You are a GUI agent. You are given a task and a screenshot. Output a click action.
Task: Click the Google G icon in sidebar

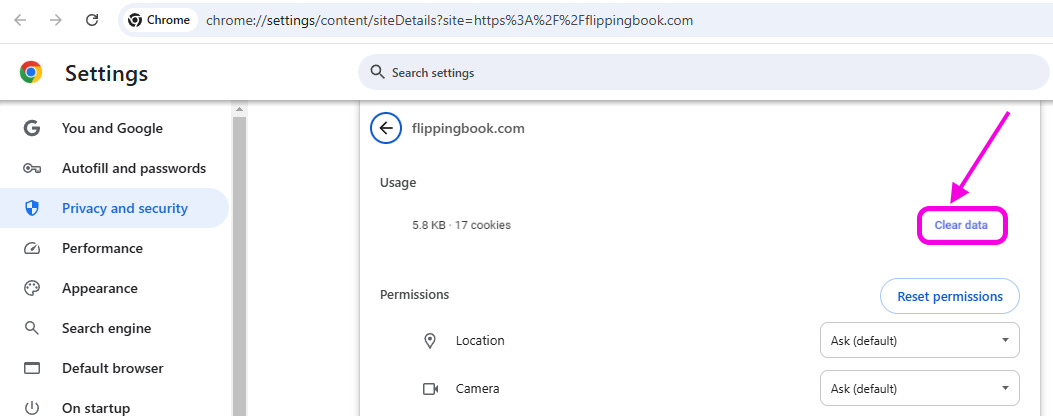[x=32, y=128]
